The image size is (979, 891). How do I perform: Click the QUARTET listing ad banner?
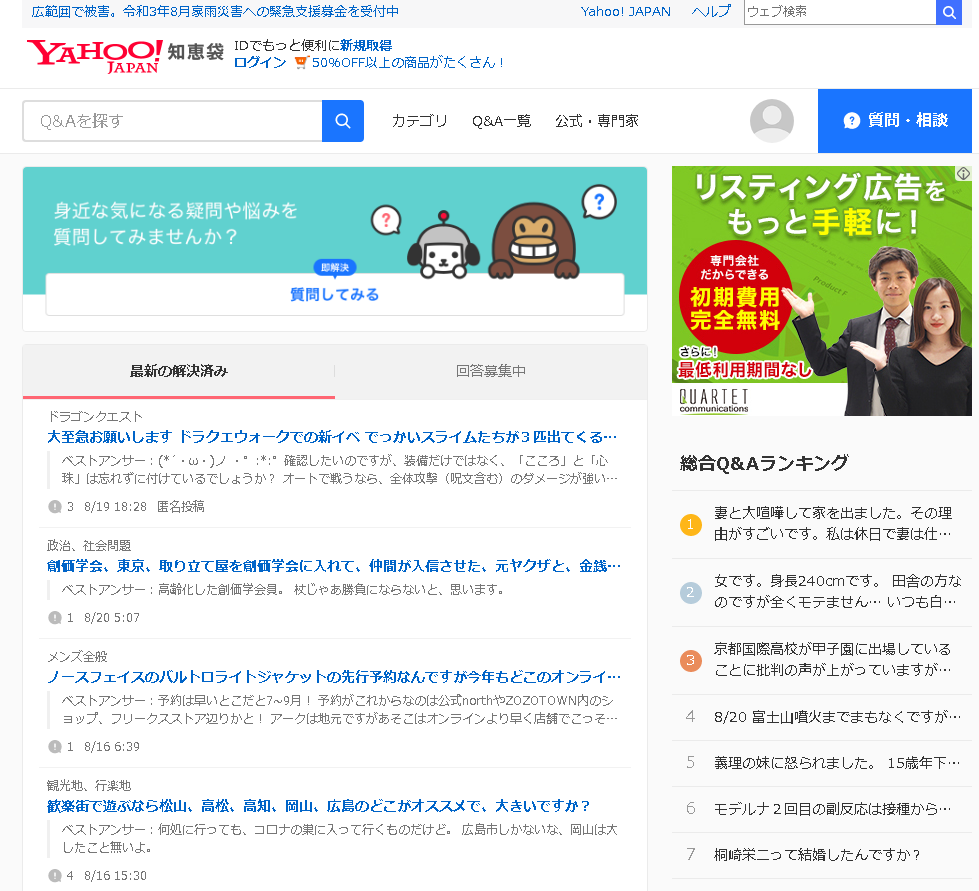(822, 291)
